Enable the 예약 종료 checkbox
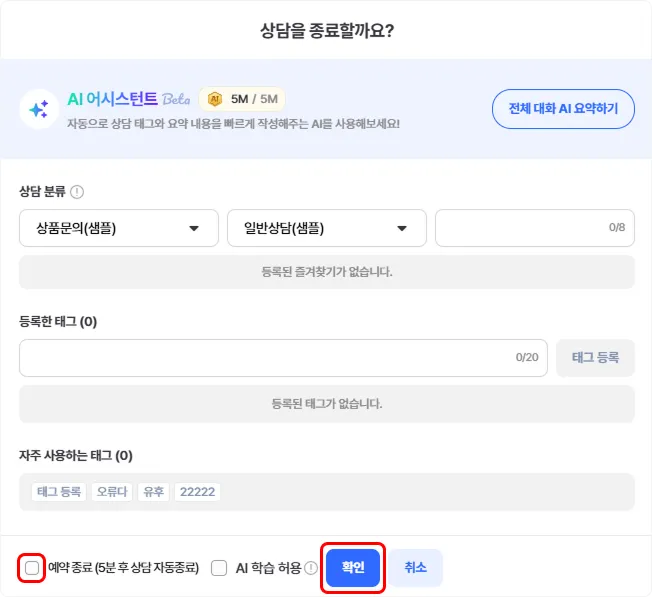Viewport: 652px width, 597px height. [32, 568]
